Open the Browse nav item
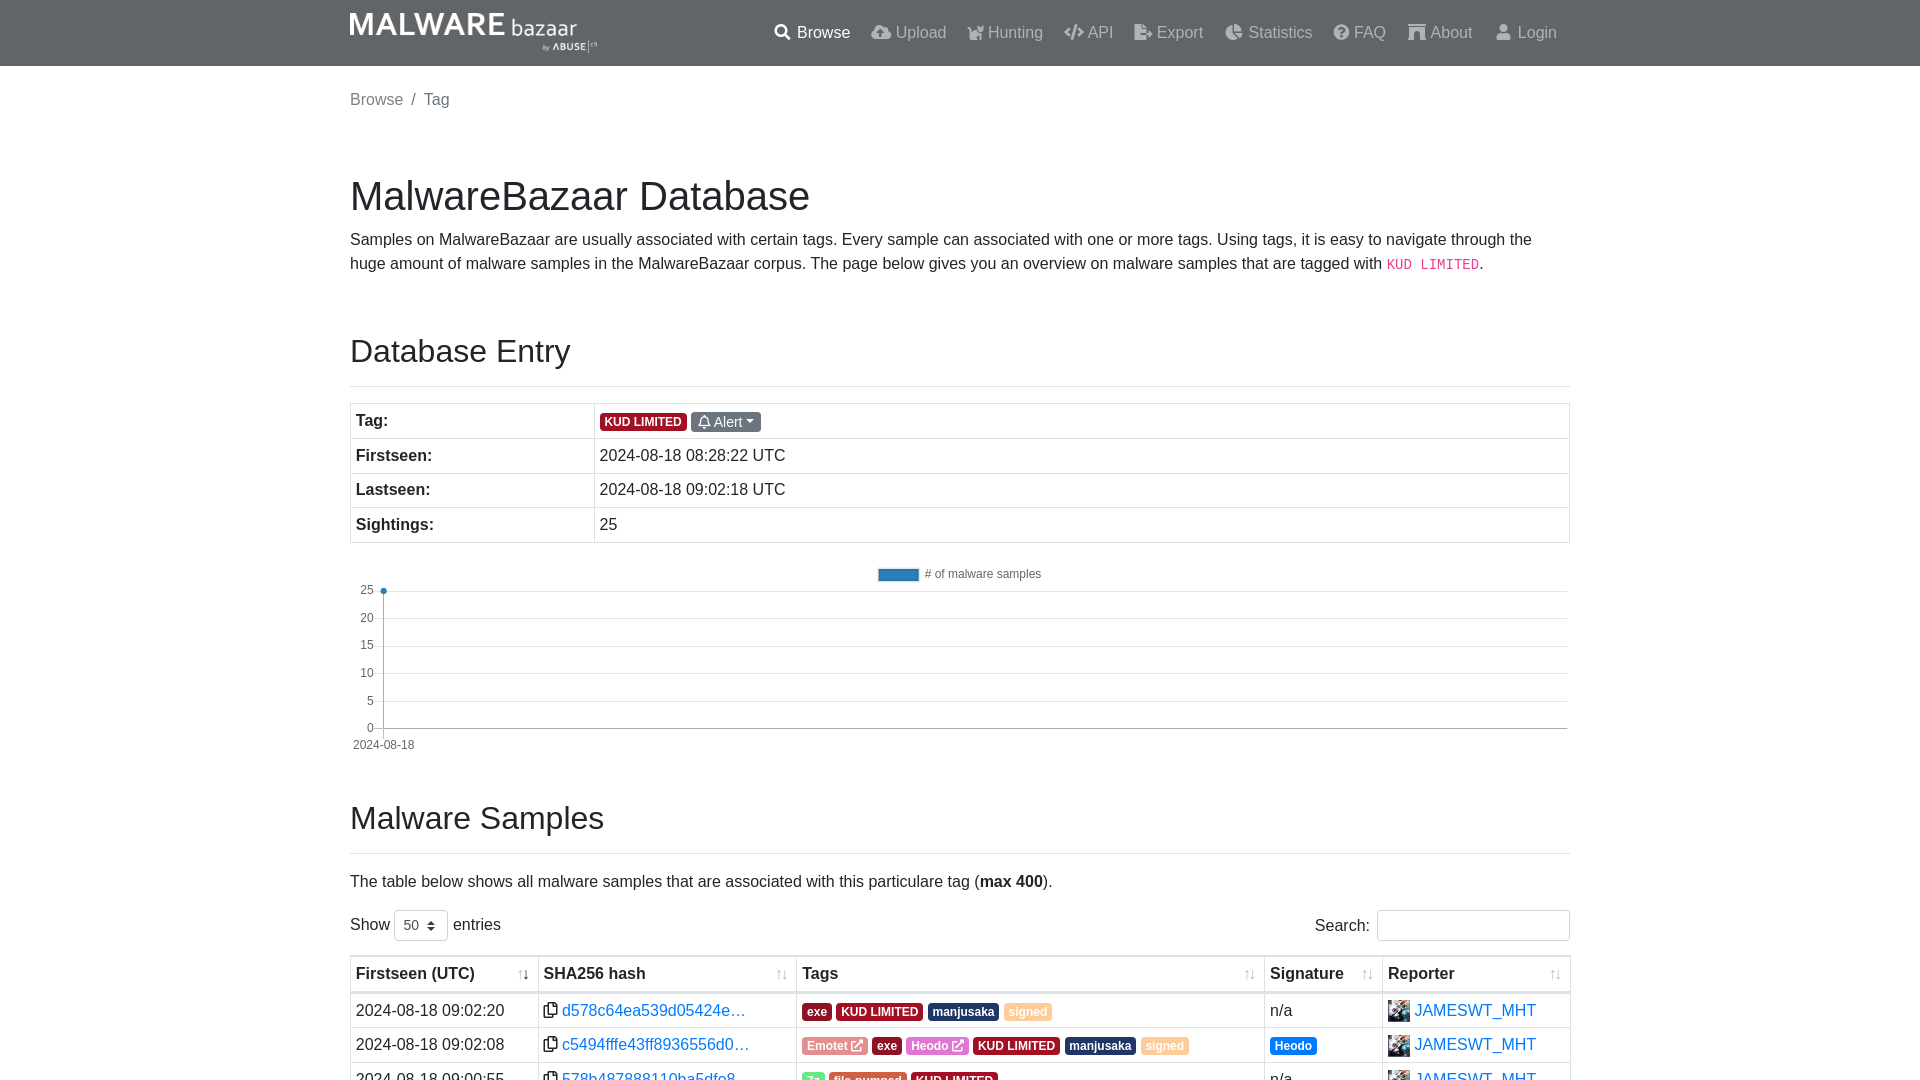This screenshot has height=1080, width=1920. pos(812,33)
